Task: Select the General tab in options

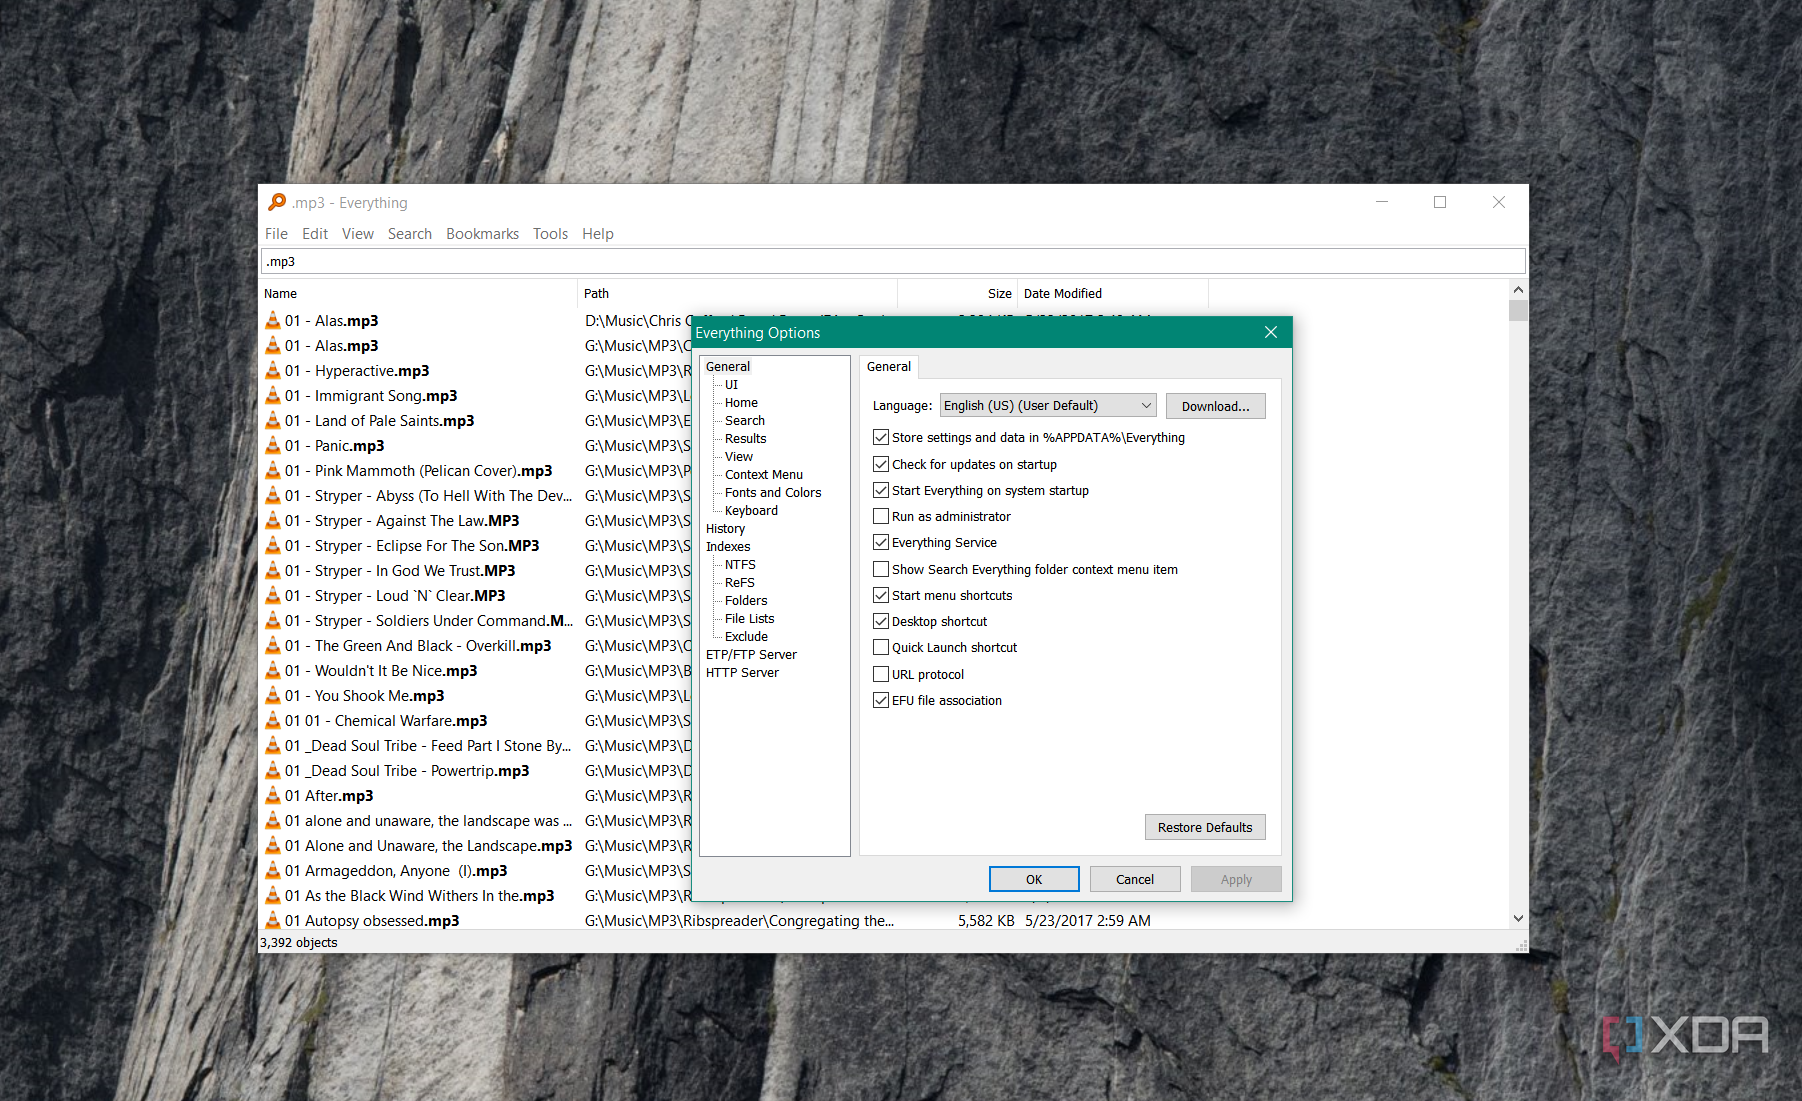Action: point(889,366)
